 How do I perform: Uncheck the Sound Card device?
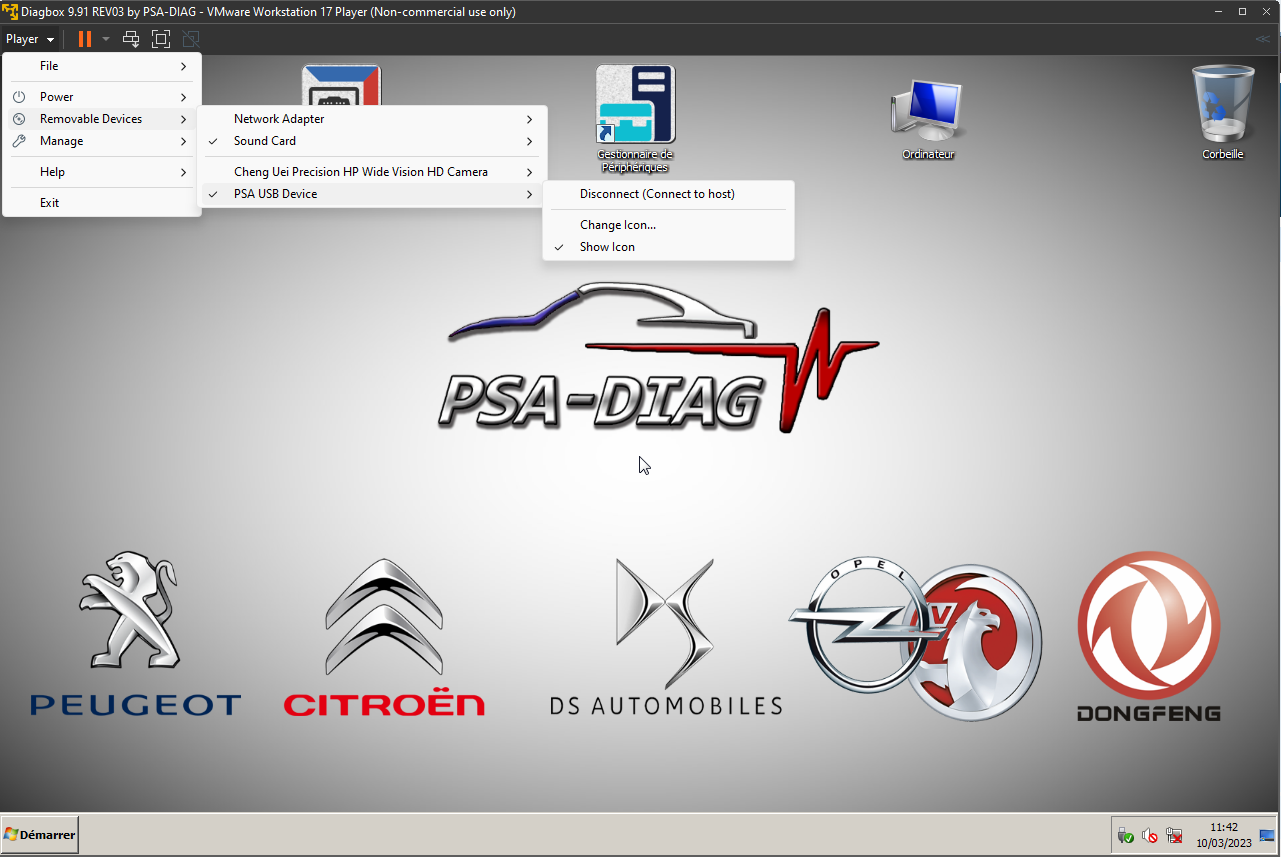pyautogui.click(x=373, y=141)
